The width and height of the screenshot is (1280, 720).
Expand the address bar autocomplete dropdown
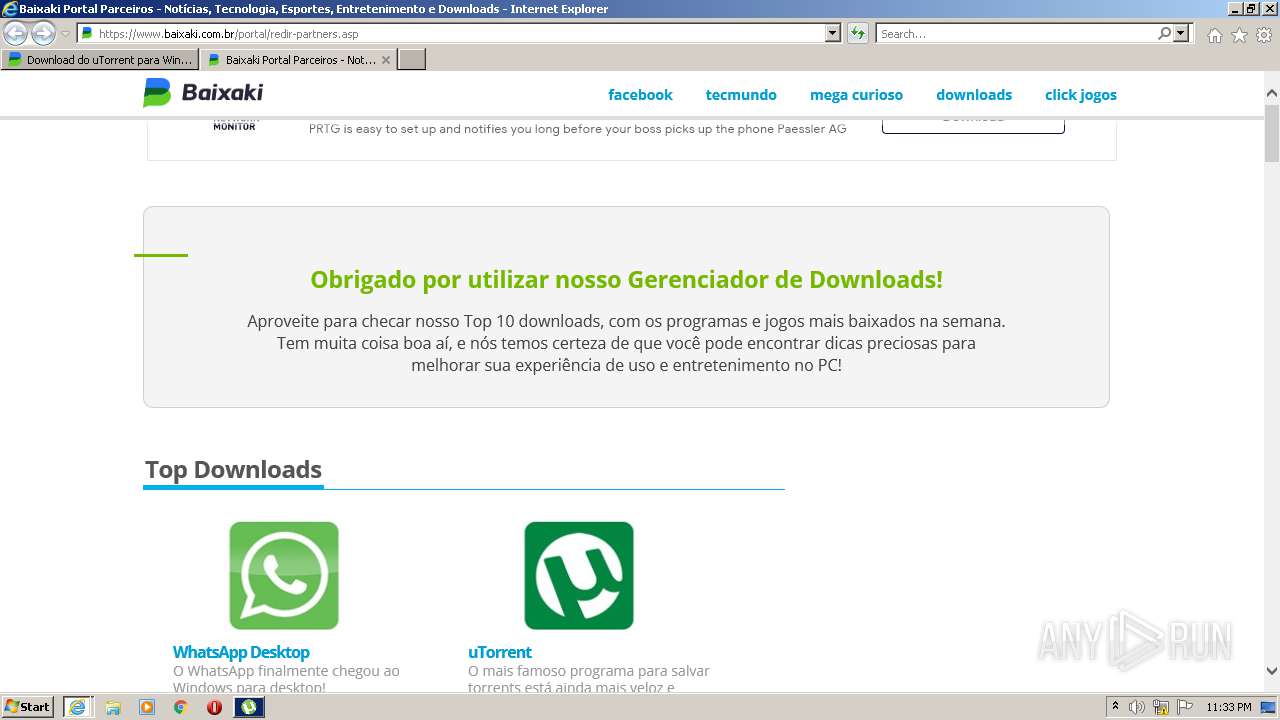833,34
